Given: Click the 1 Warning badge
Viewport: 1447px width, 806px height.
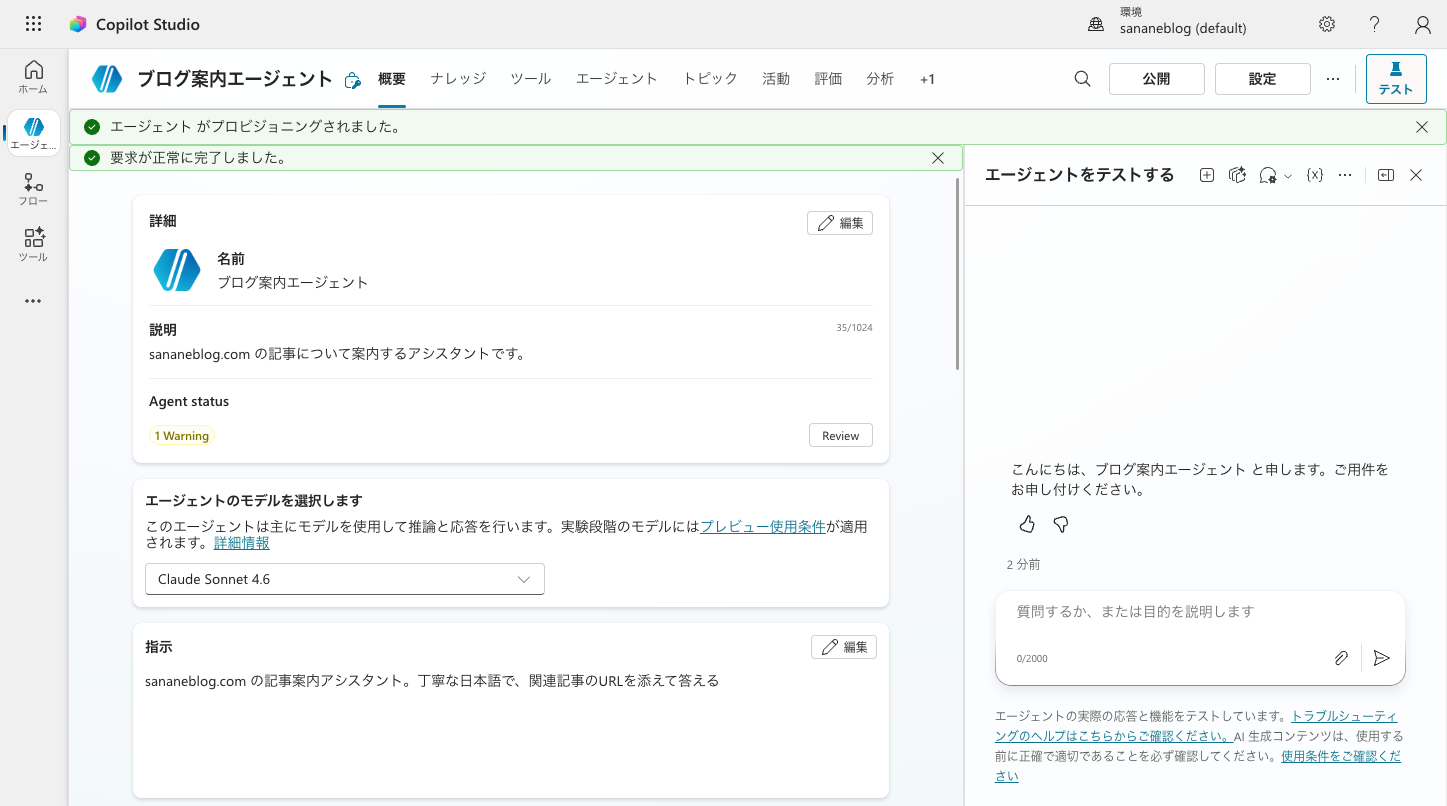Looking at the screenshot, I should click(182, 436).
